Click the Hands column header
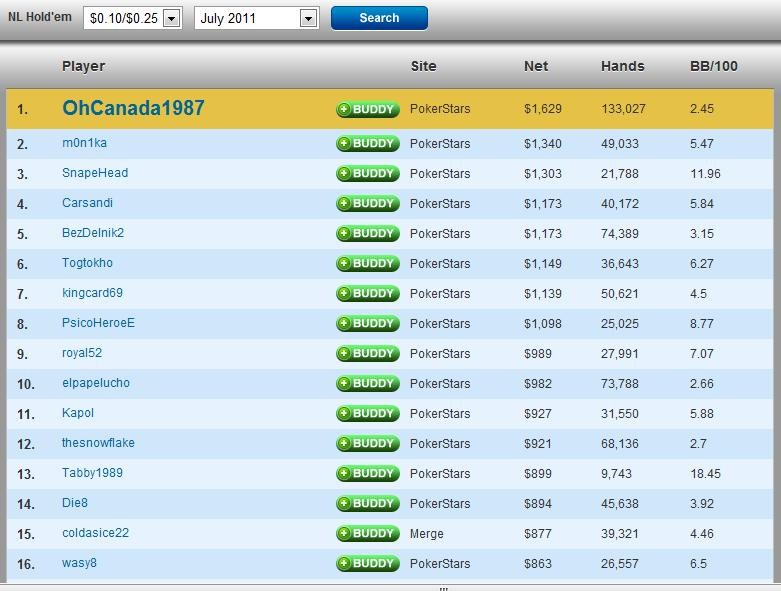The height and width of the screenshot is (591, 781). (x=623, y=66)
